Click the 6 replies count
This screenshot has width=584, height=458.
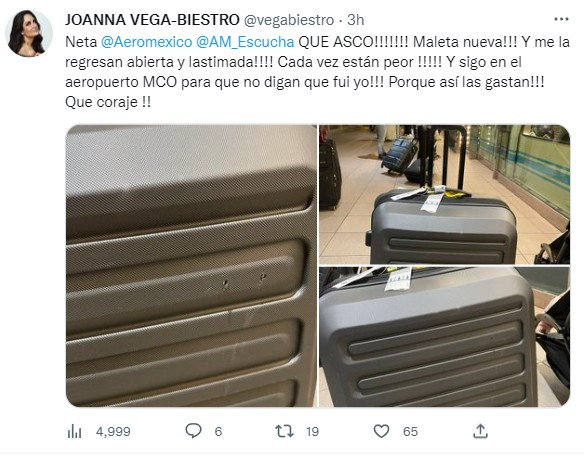[x=218, y=432]
